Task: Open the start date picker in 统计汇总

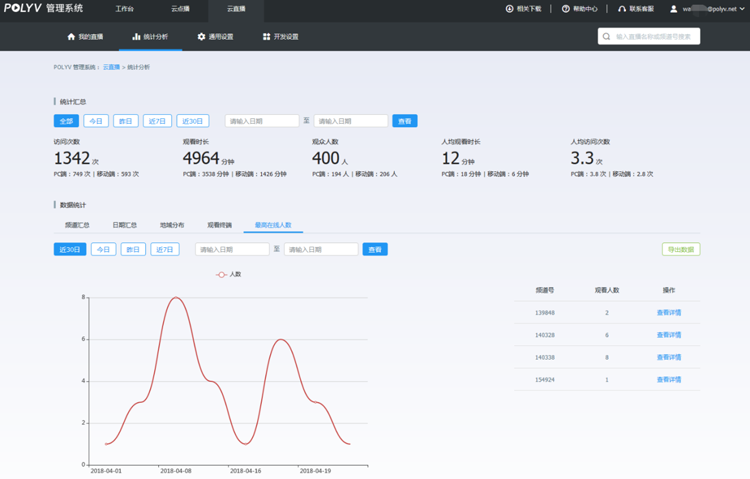Action: (x=262, y=121)
